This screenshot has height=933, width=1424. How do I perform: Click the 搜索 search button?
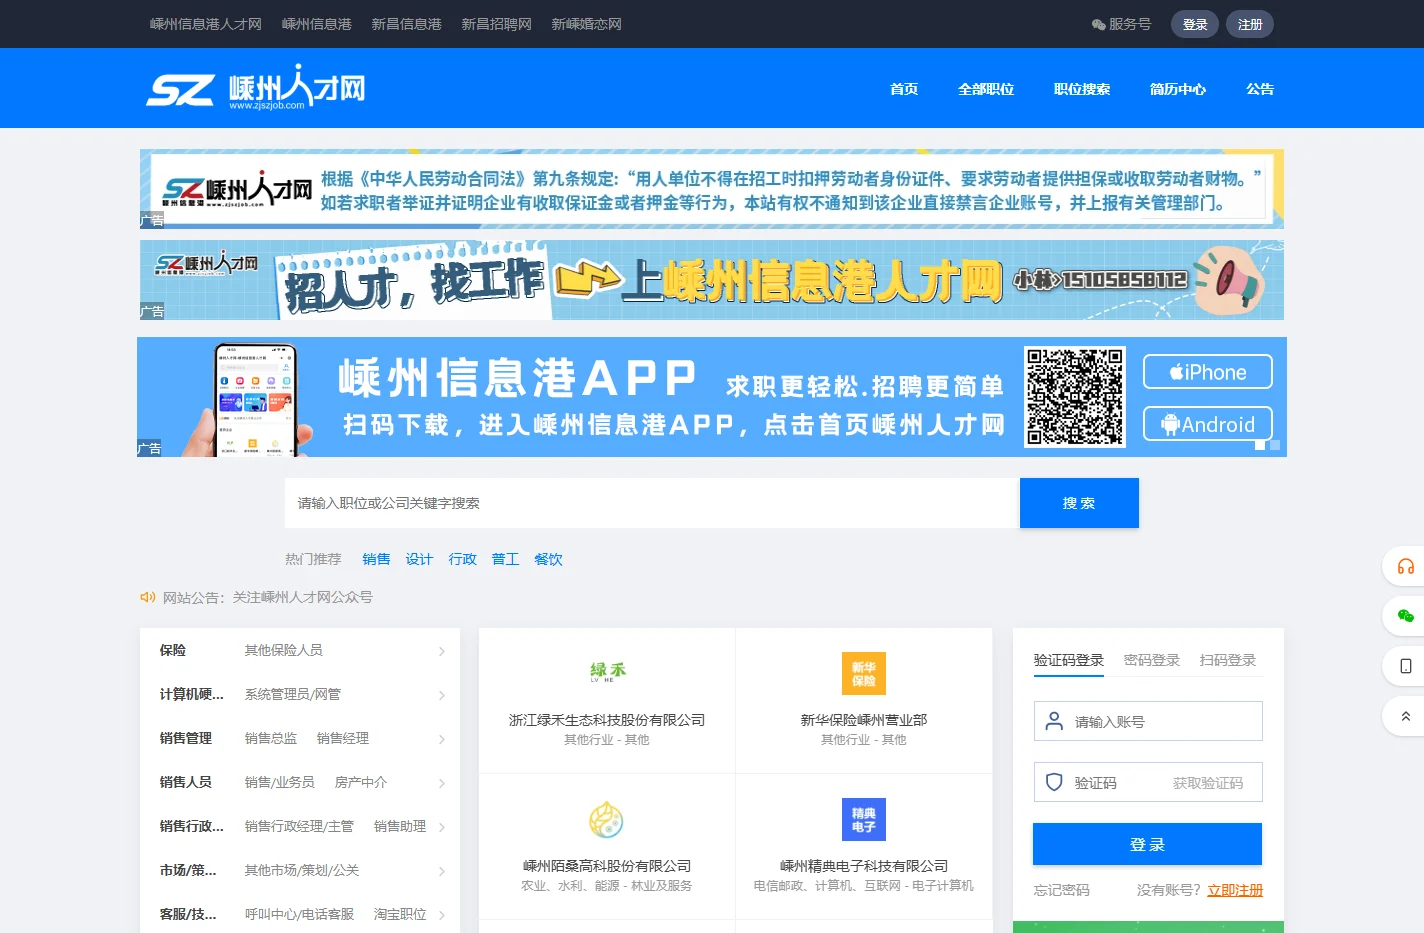point(1079,503)
